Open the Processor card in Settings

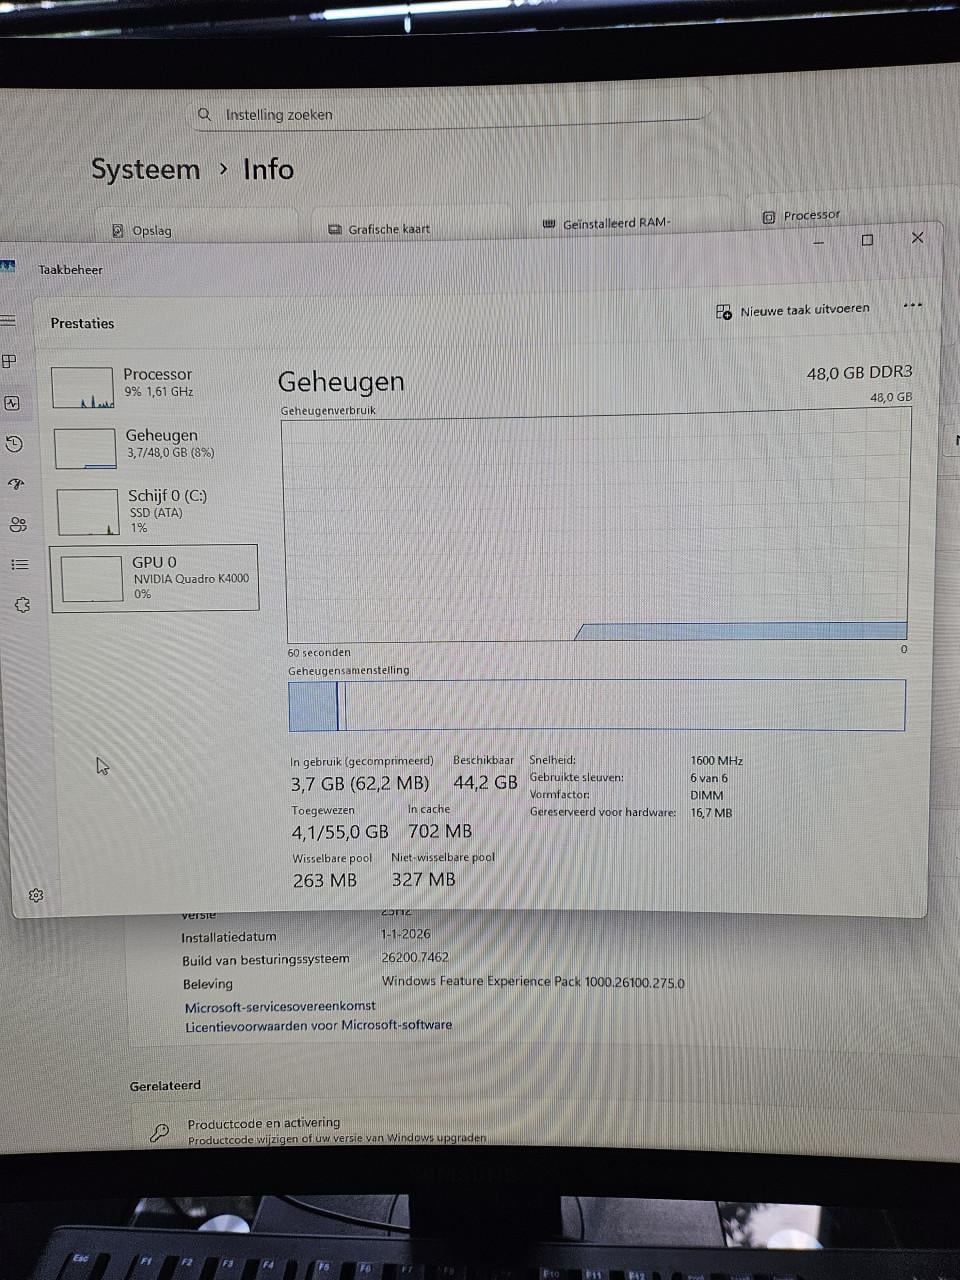click(845, 211)
